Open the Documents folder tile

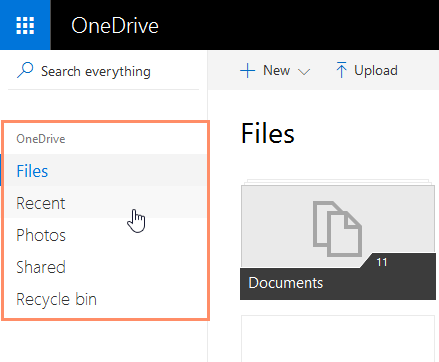338,239
